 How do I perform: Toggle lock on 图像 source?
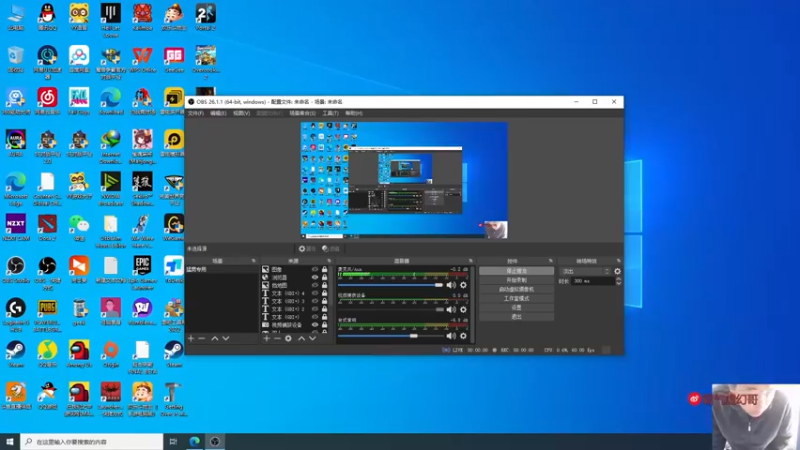[x=324, y=269]
